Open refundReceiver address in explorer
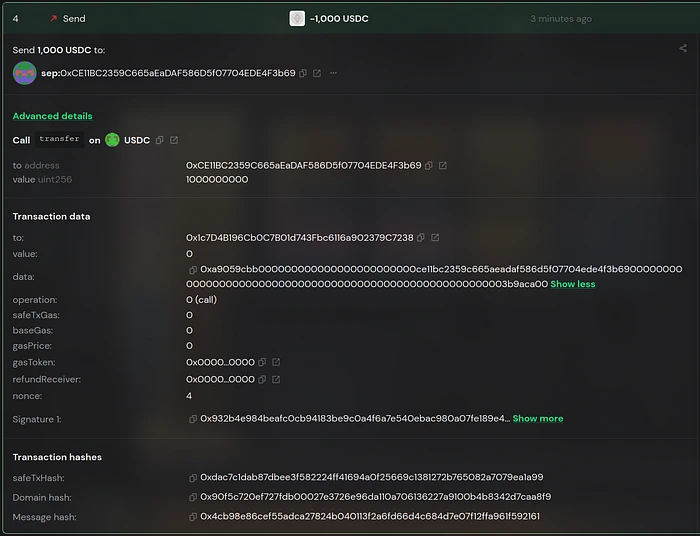 click(x=276, y=379)
